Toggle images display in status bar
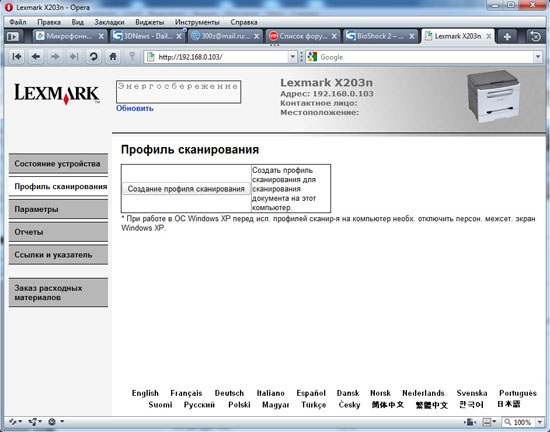Viewport: 550px width, 432px height. point(489,422)
